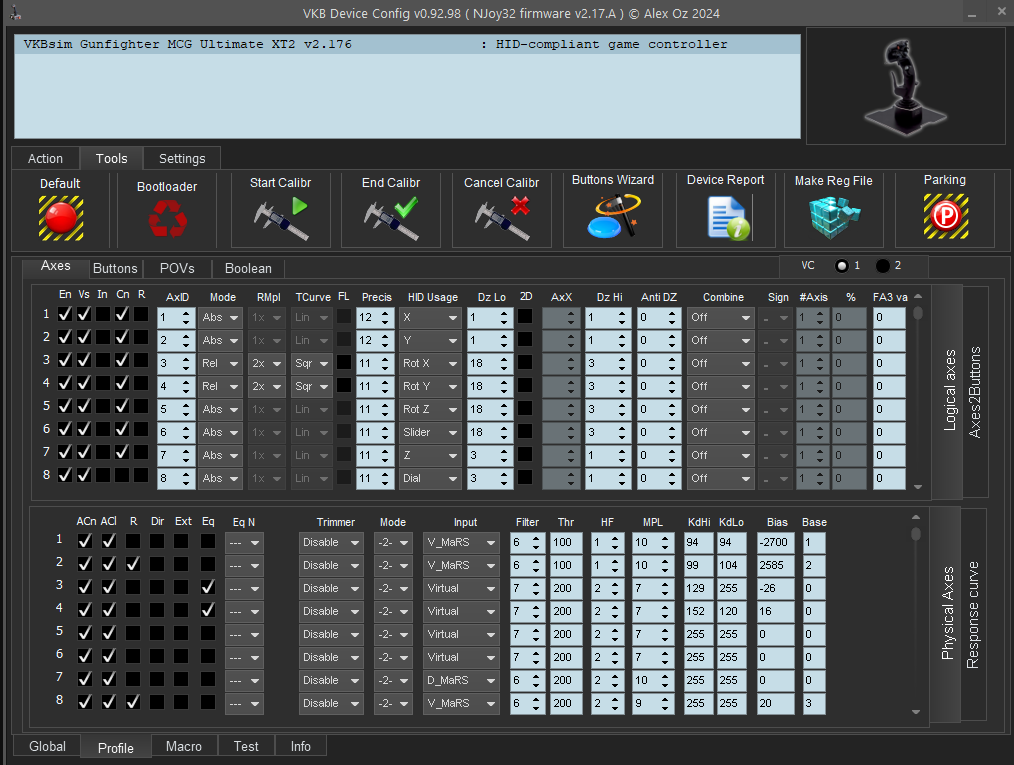Click the Bootloader recycle icon
Image resolution: width=1014 pixels, height=765 pixels.
click(167, 218)
